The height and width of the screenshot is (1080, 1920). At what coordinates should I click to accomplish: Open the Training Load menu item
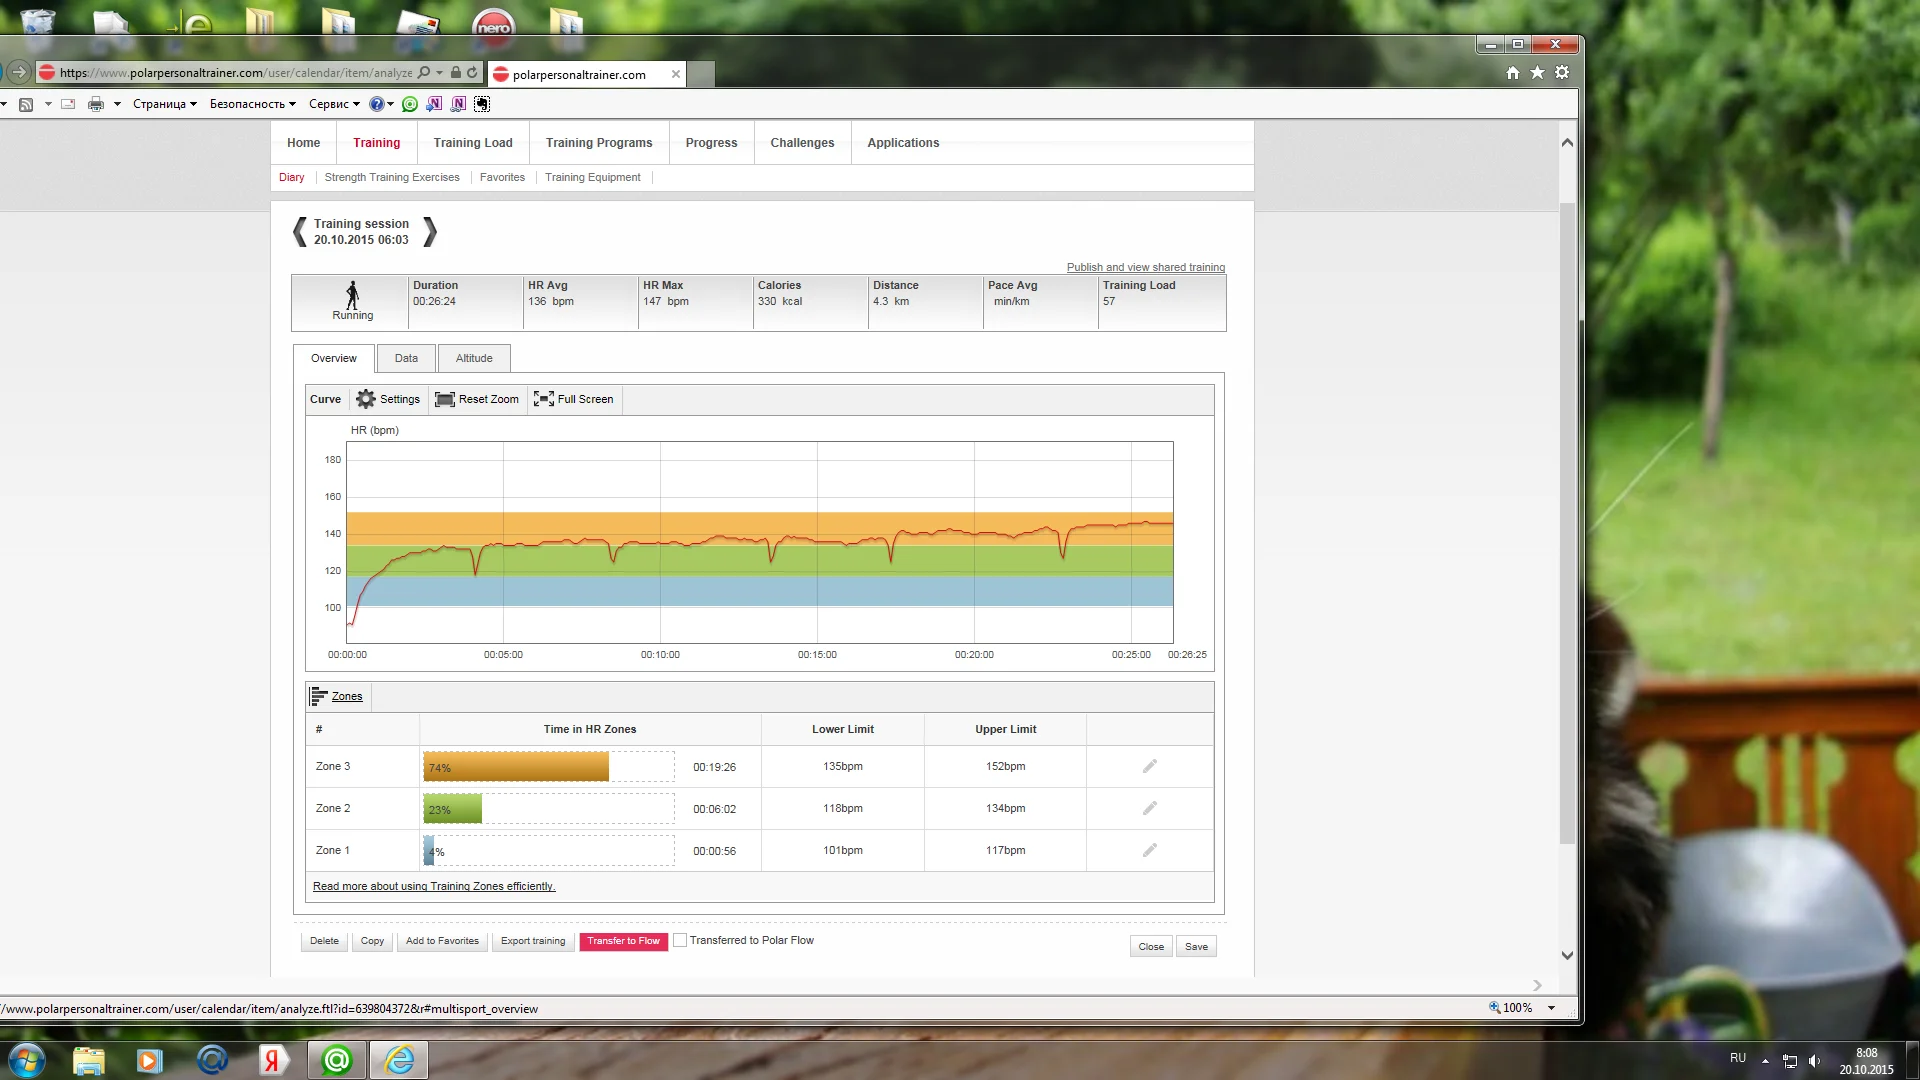(472, 143)
